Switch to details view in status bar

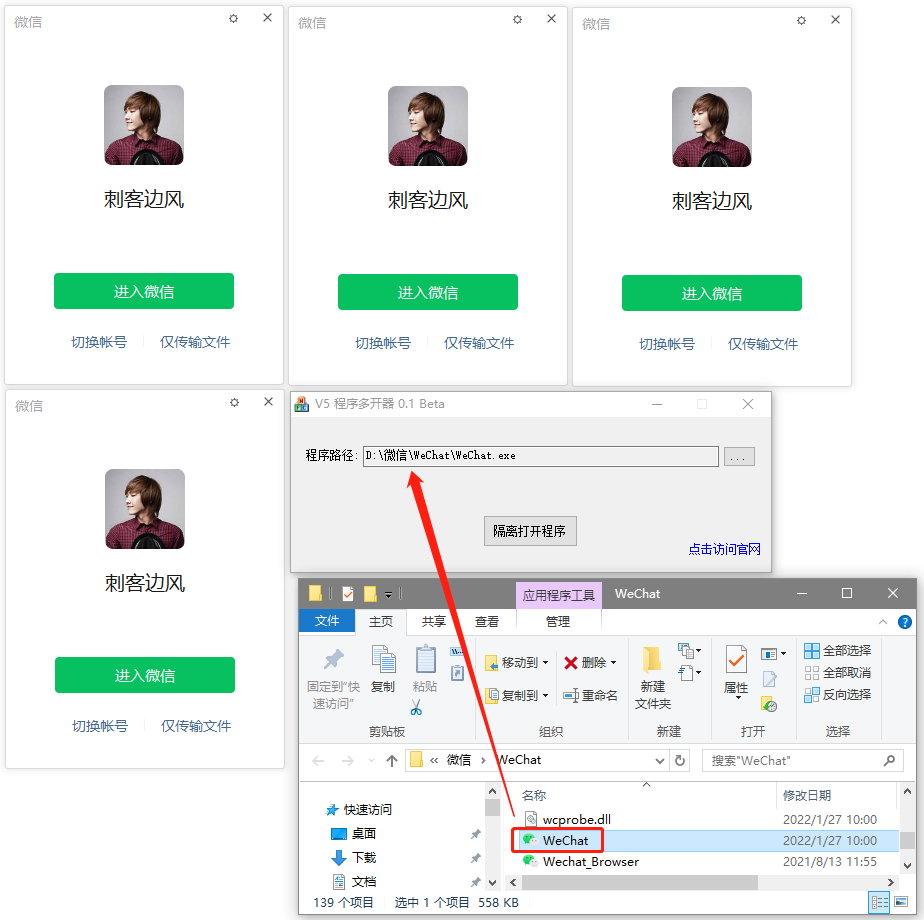point(879,902)
